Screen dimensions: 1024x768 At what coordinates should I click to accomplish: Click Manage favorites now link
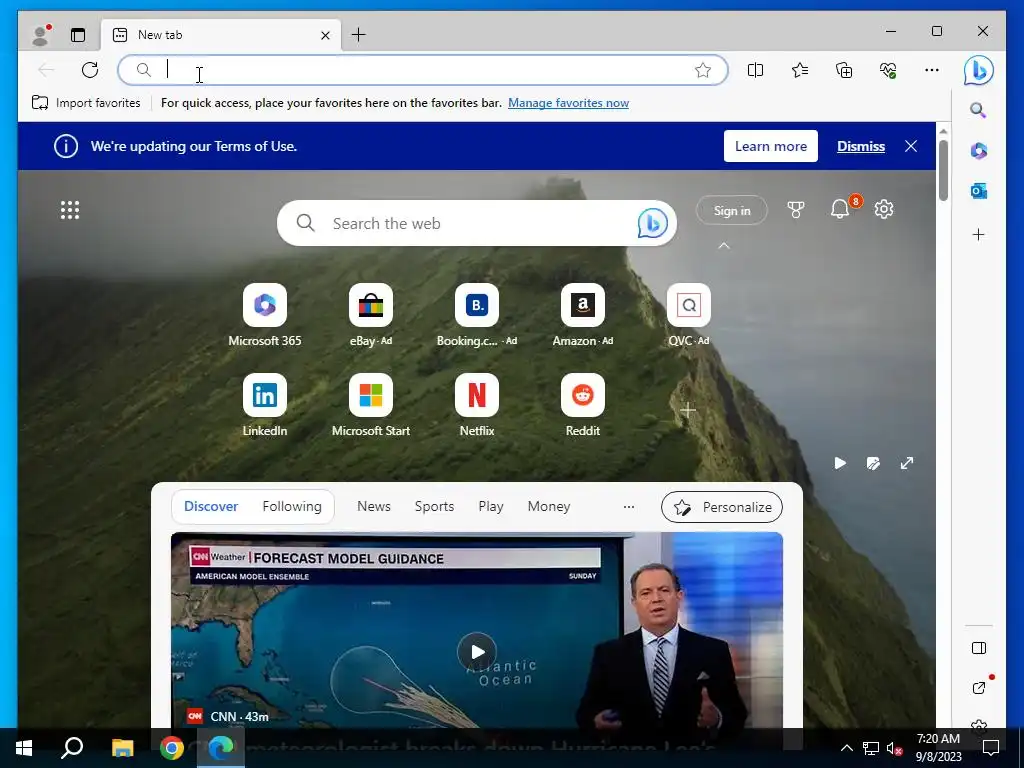[568, 103]
